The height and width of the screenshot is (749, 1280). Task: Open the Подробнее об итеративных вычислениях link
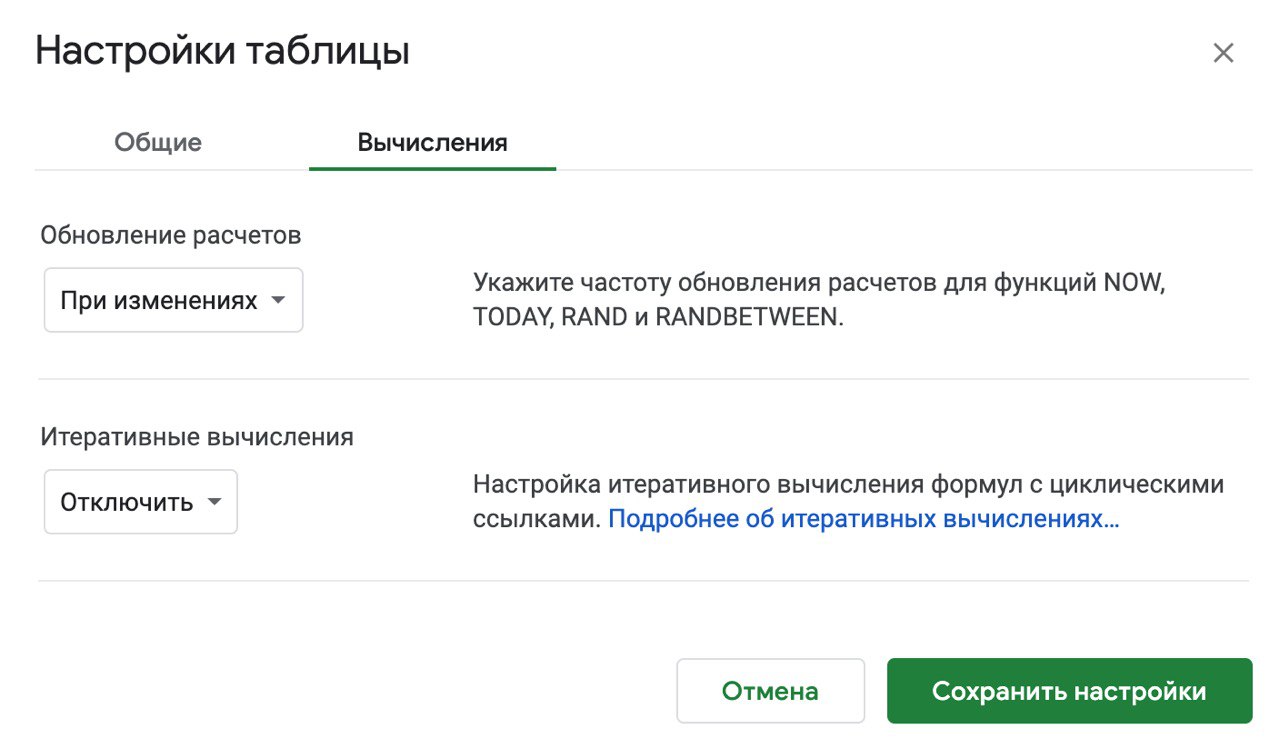[x=864, y=520]
